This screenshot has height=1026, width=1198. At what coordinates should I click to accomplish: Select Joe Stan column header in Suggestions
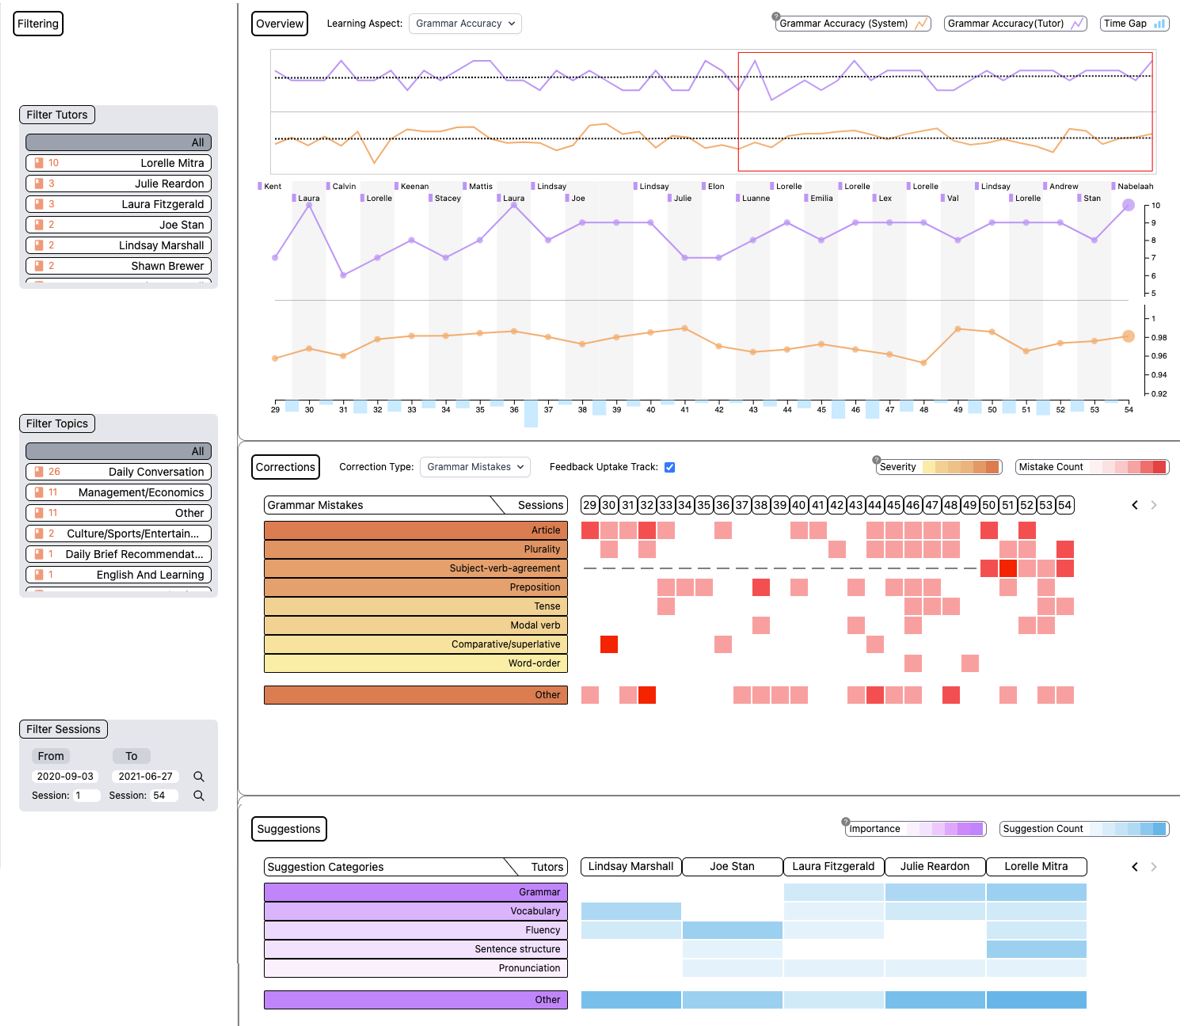(732, 866)
